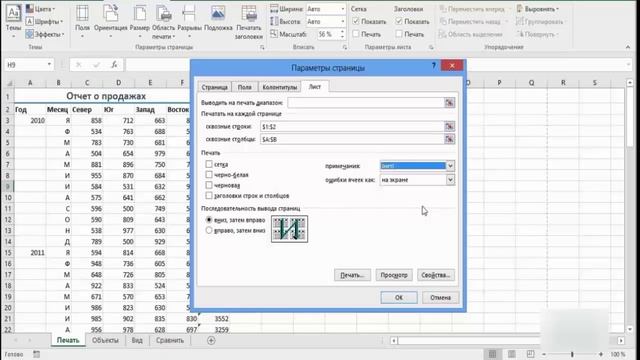Select вправо, затем вниз radio button
640x360 pixels.
(209, 231)
